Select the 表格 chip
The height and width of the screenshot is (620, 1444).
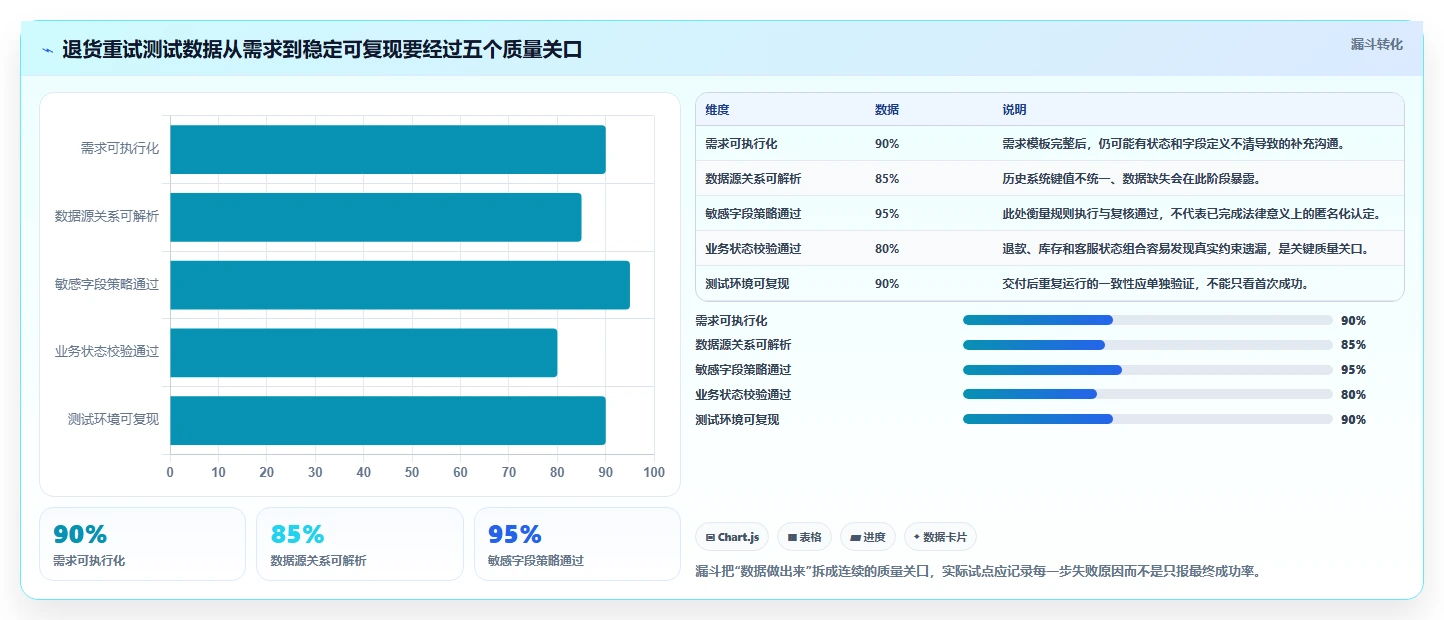804,537
